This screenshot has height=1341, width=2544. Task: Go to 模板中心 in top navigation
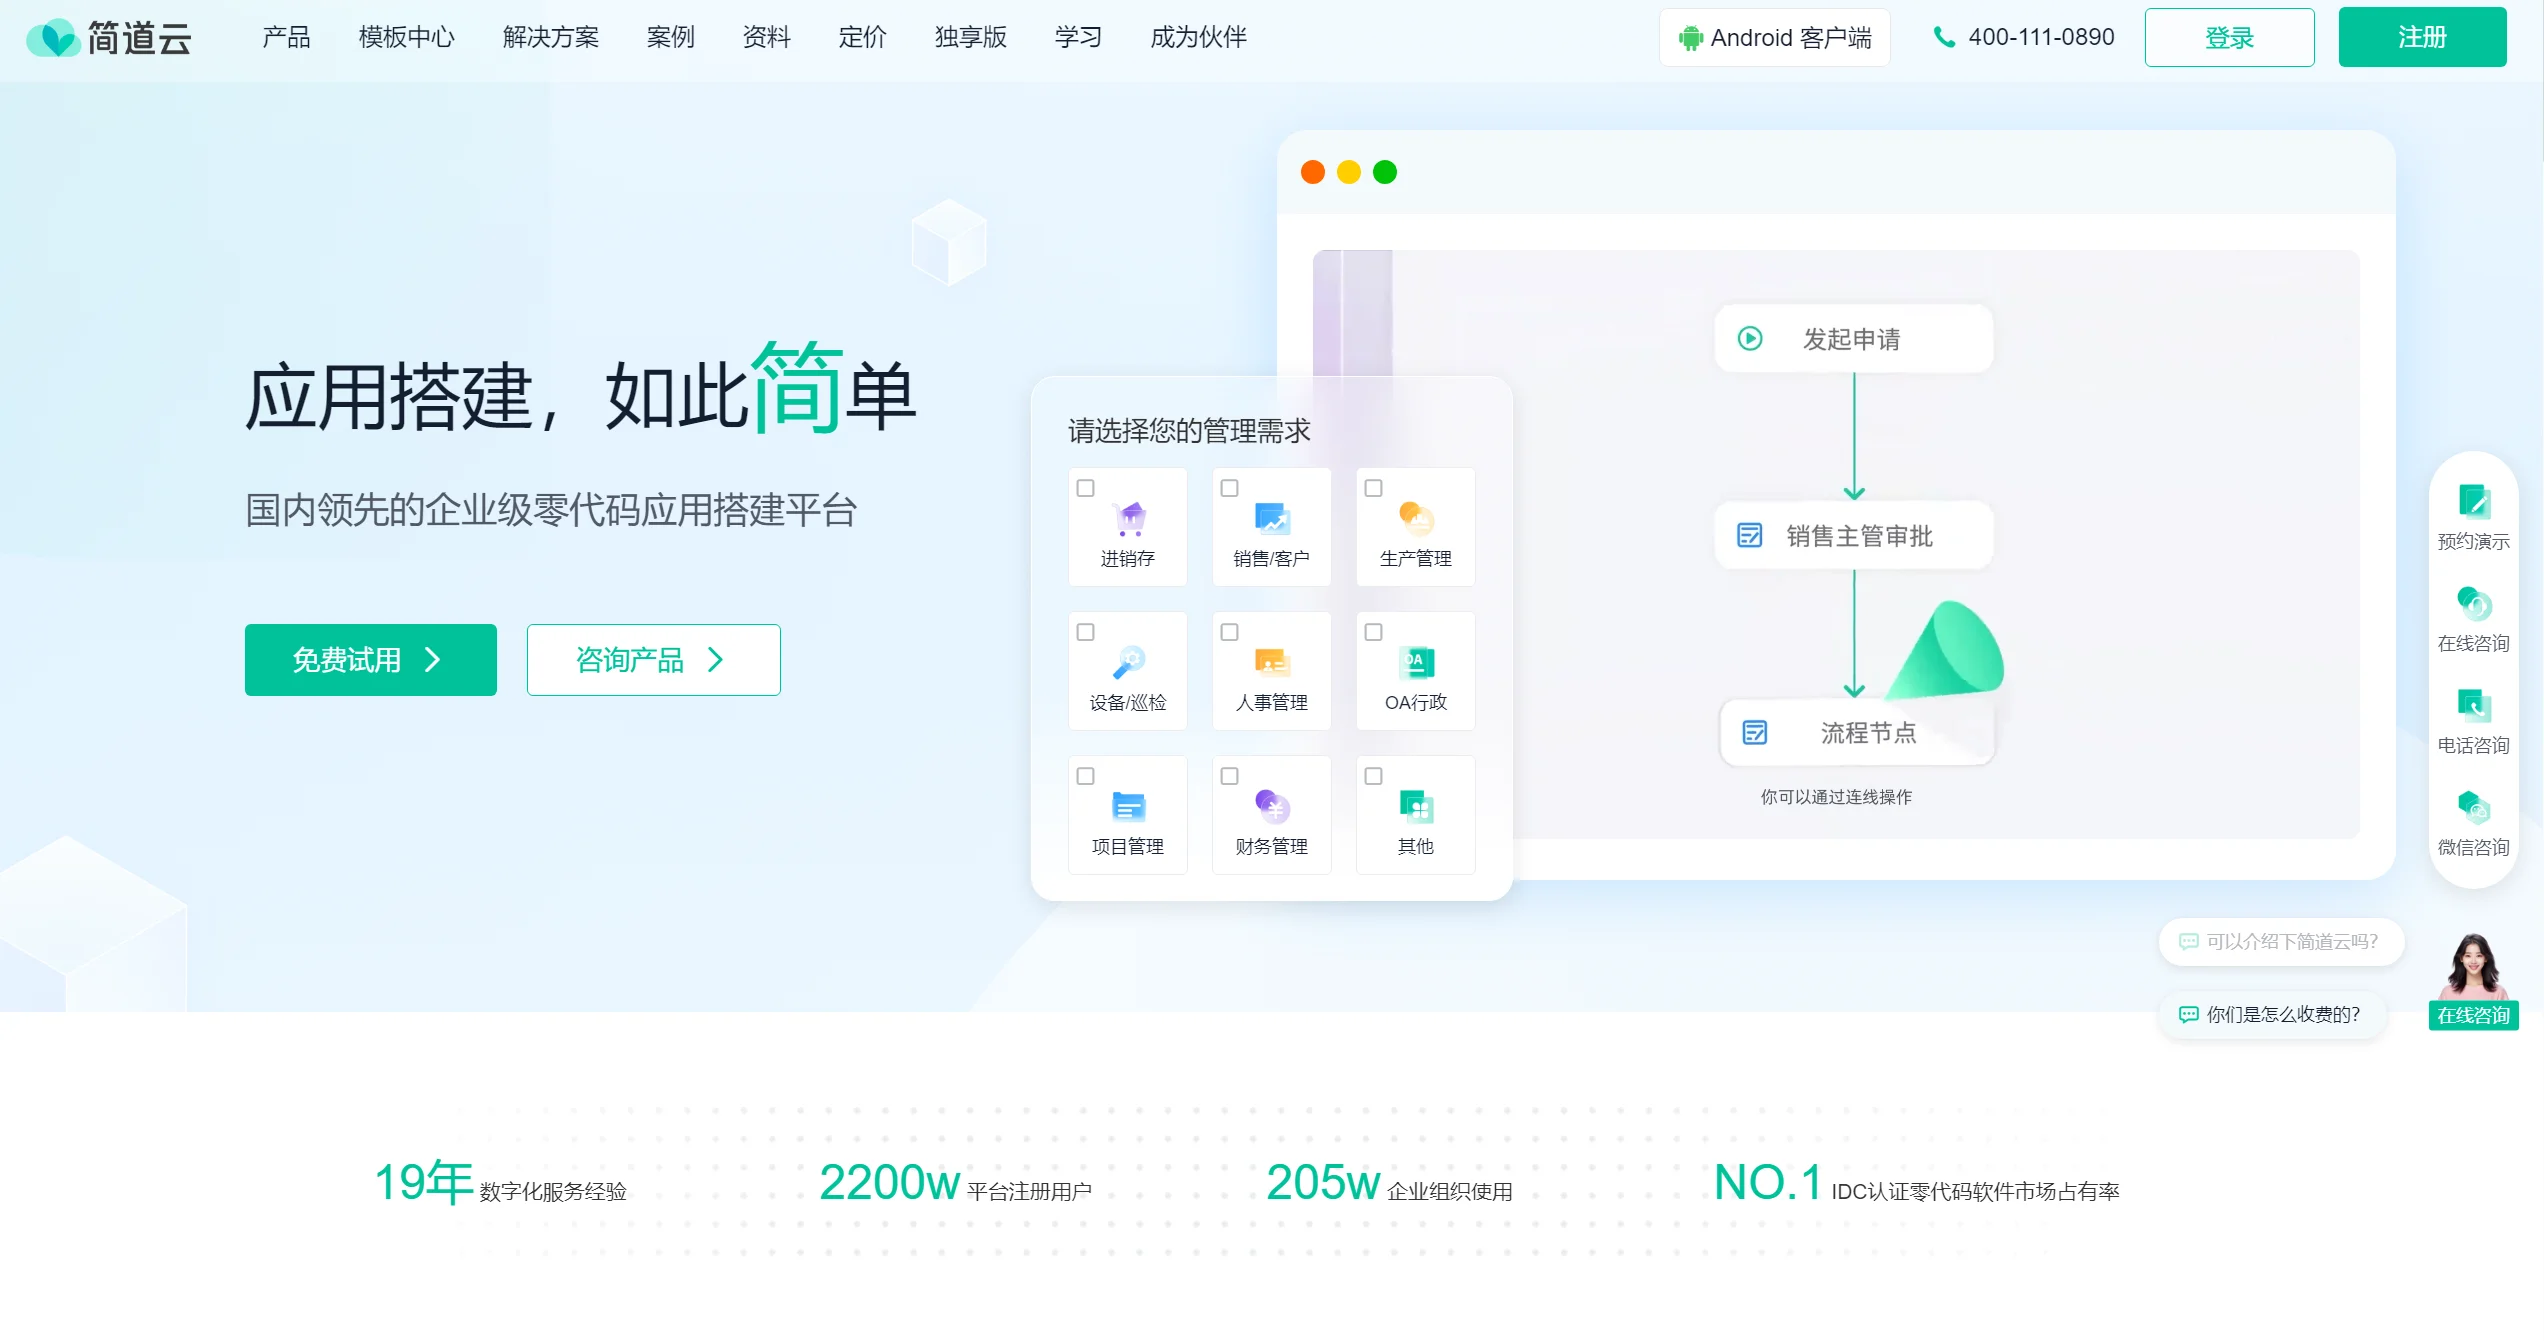[406, 38]
